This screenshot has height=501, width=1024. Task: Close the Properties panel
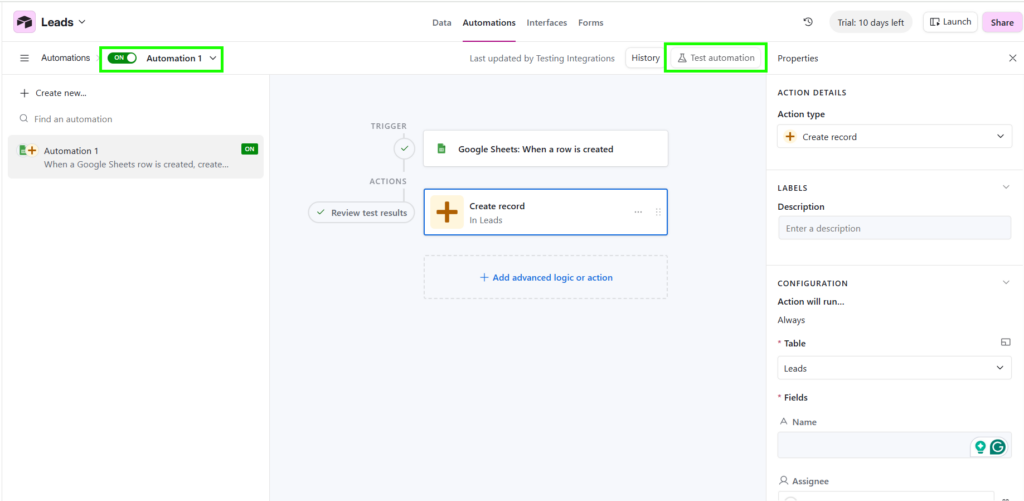click(x=1012, y=58)
